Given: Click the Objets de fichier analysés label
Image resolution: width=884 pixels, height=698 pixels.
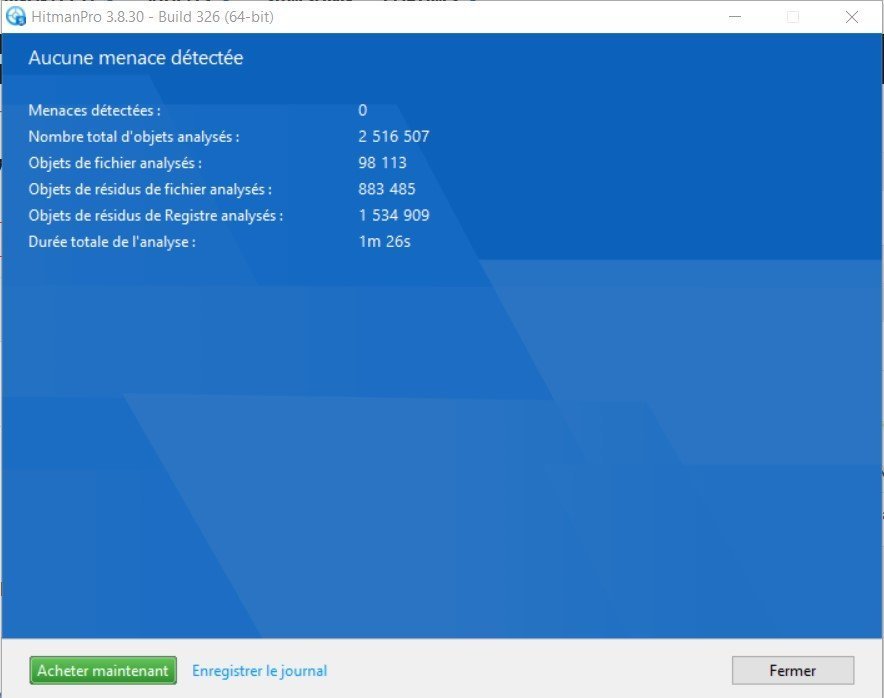Looking at the screenshot, I should pyautogui.click(x=115, y=163).
